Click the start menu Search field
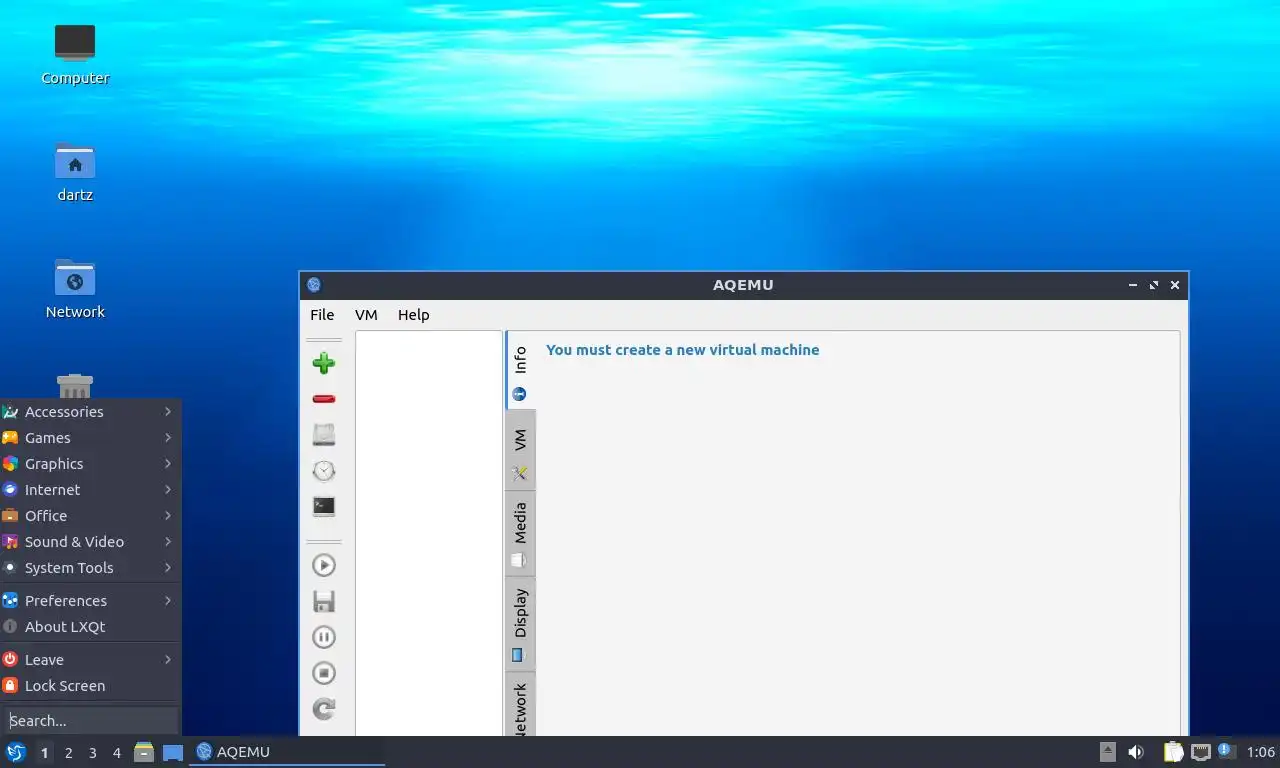This screenshot has height=768, width=1280. point(91,721)
